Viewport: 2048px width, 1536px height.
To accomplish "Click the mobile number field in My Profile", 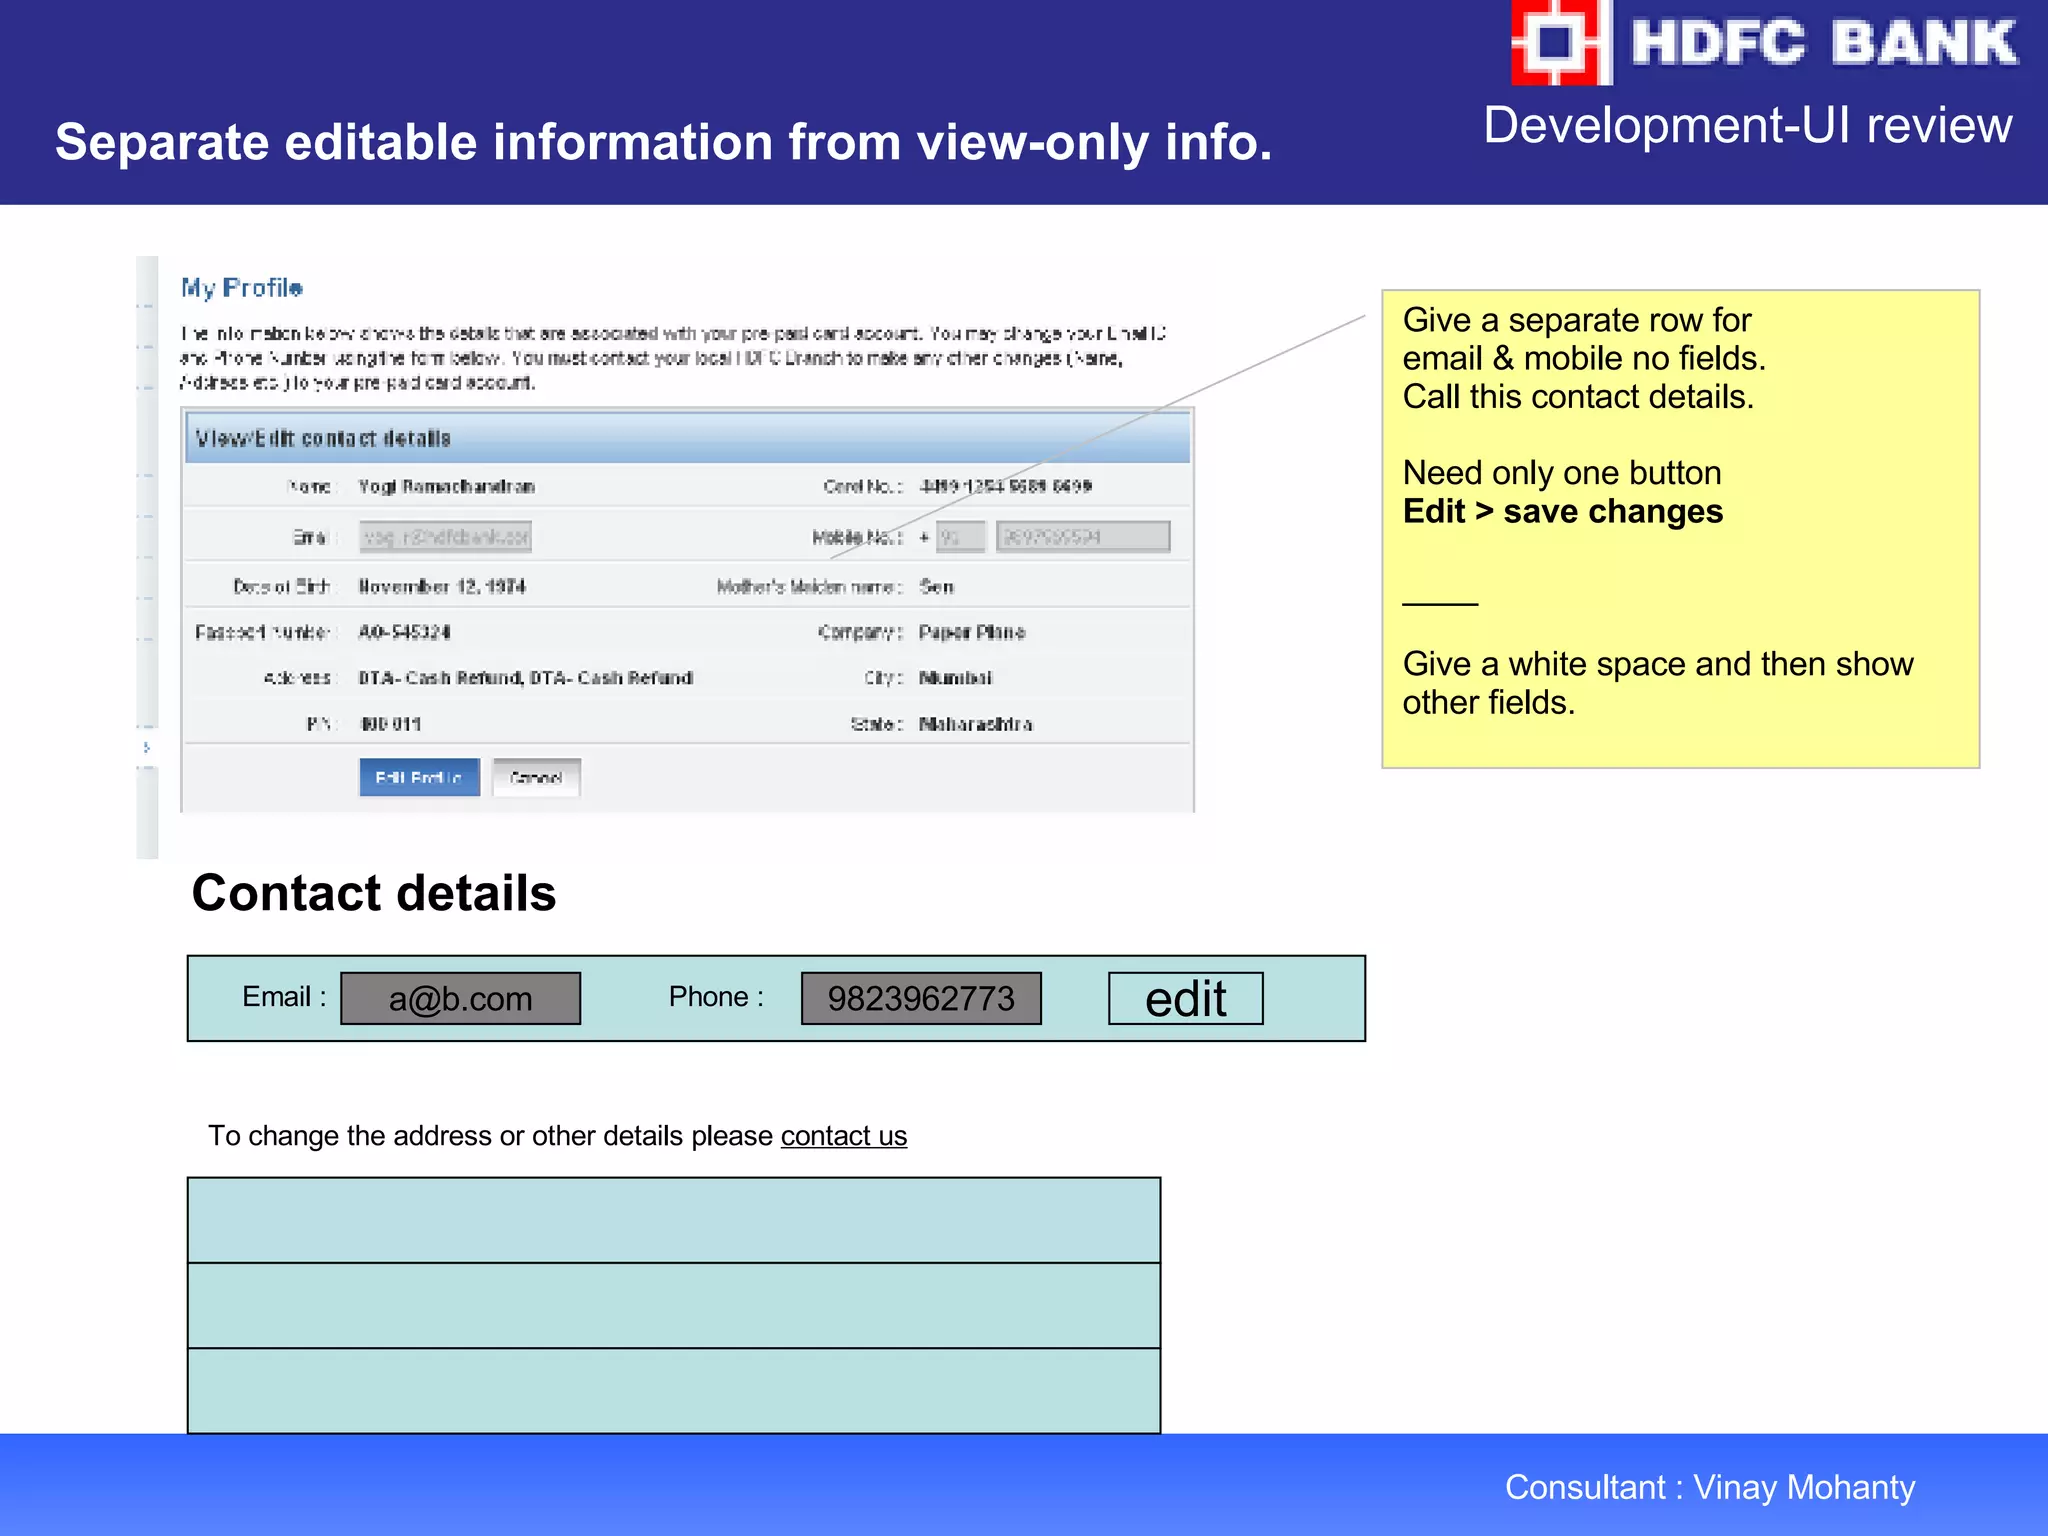I will point(1083,537).
